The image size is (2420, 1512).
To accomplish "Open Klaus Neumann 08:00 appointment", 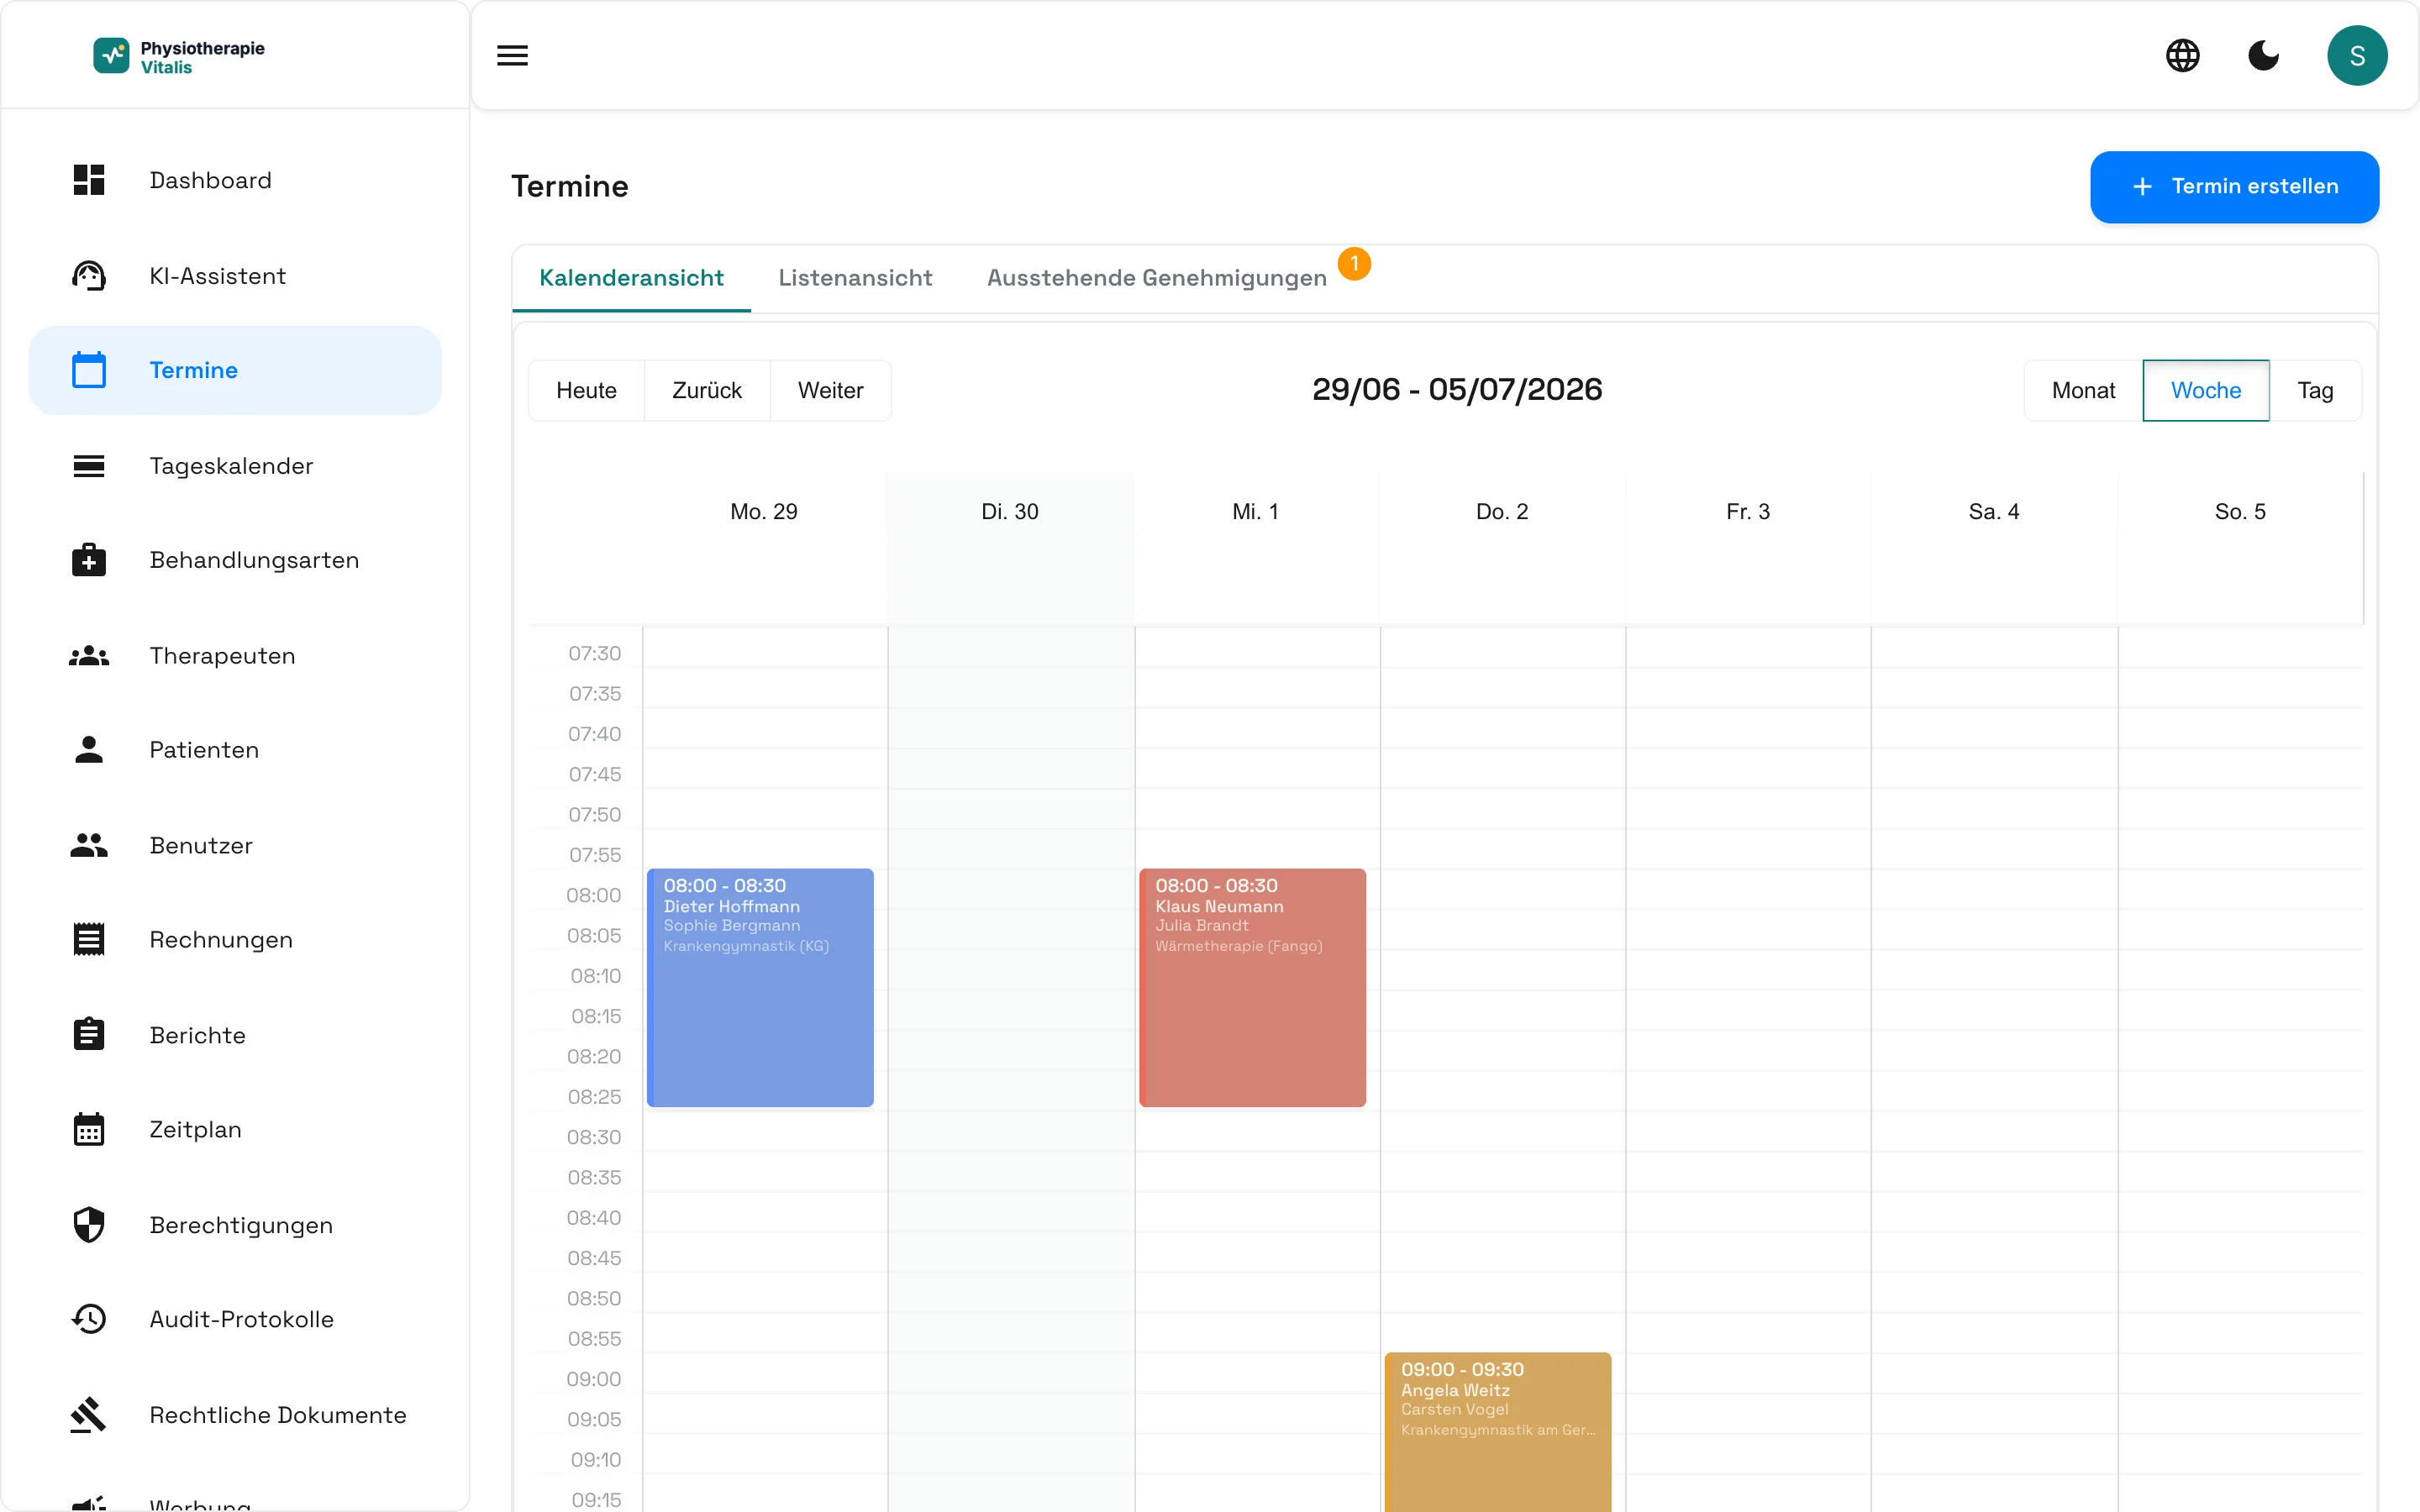I will [x=1252, y=987].
